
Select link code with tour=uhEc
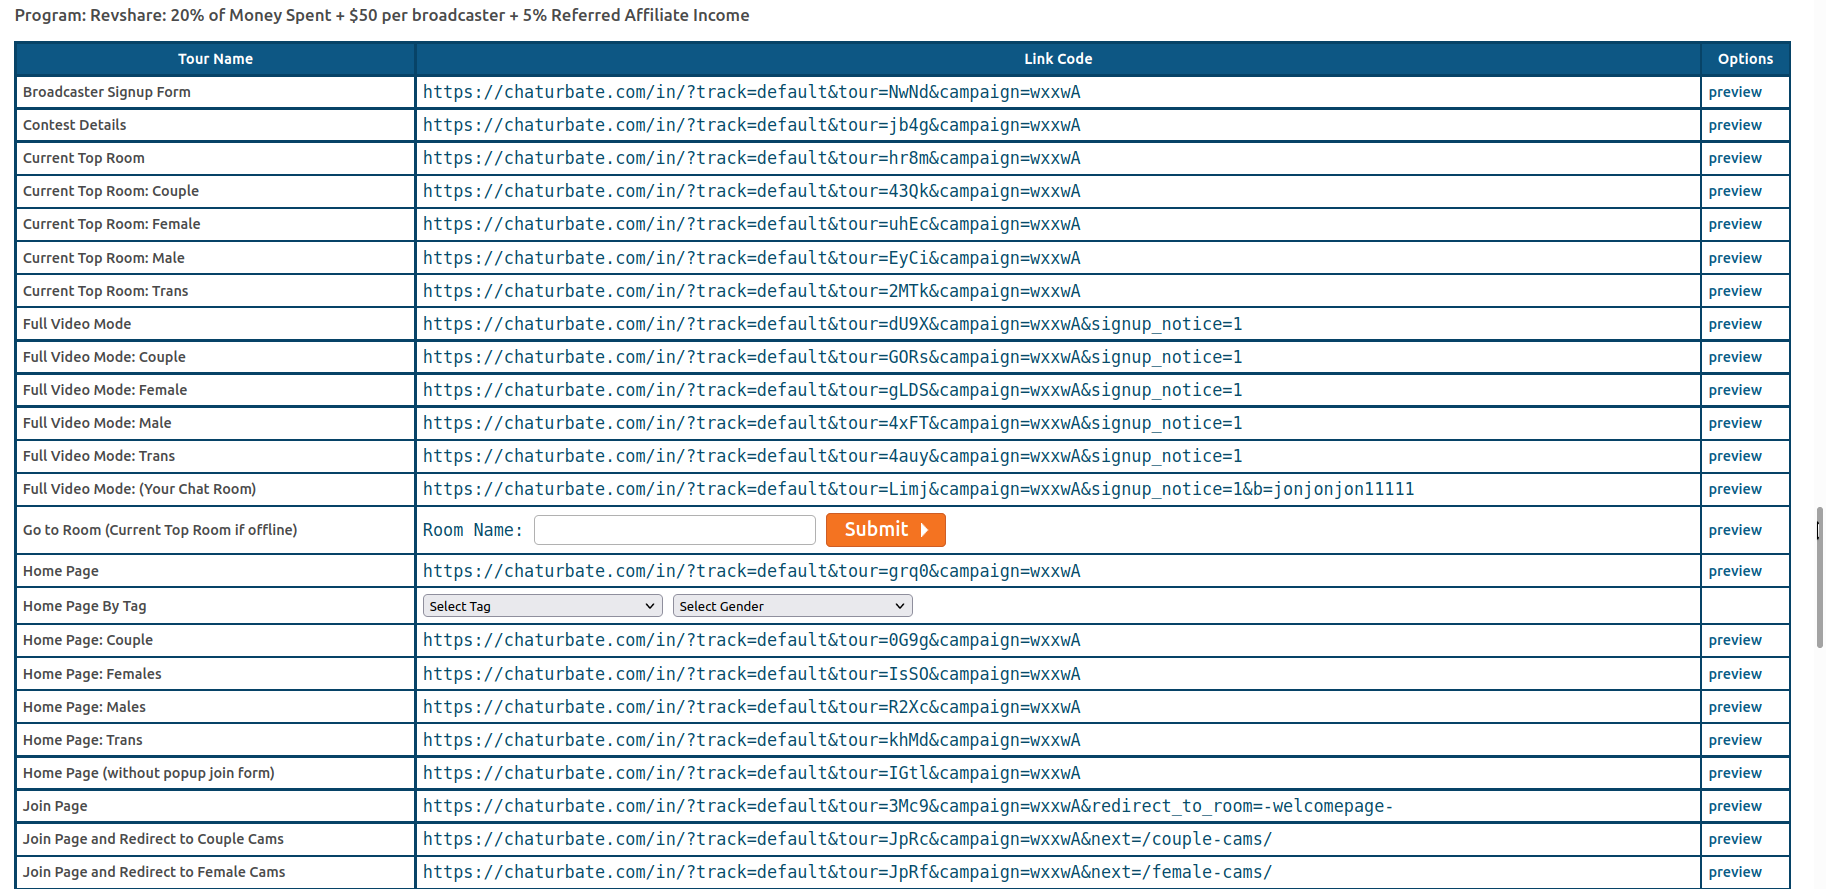tap(751, 224)
